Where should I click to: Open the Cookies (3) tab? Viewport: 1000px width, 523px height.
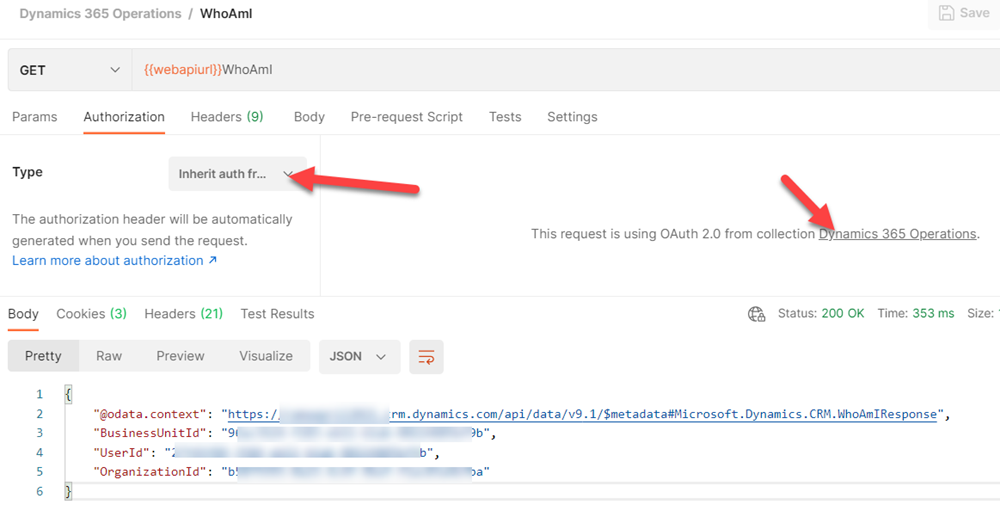click(x=91, y=314)
